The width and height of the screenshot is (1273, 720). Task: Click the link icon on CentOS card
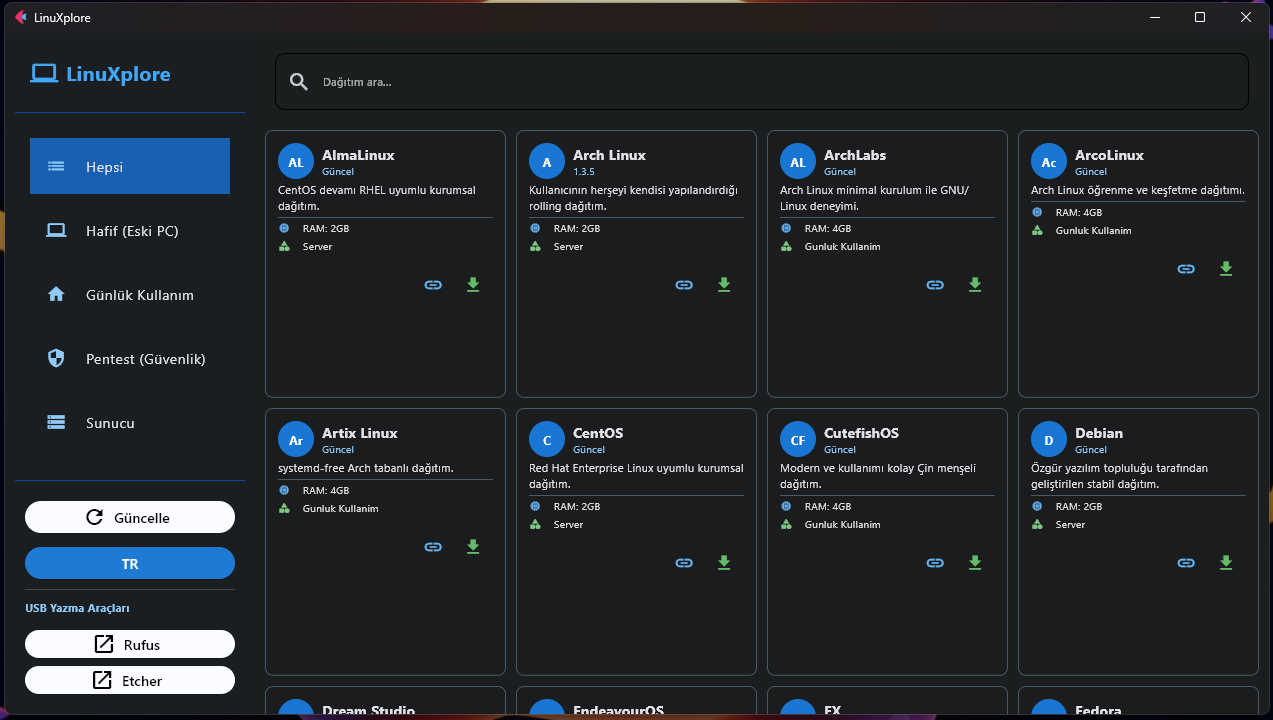click(x=684, y=563)
